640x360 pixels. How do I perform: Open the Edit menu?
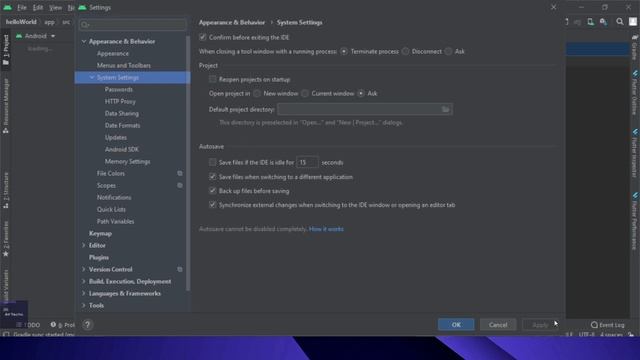pyautogui.click(x=38, y=7)
